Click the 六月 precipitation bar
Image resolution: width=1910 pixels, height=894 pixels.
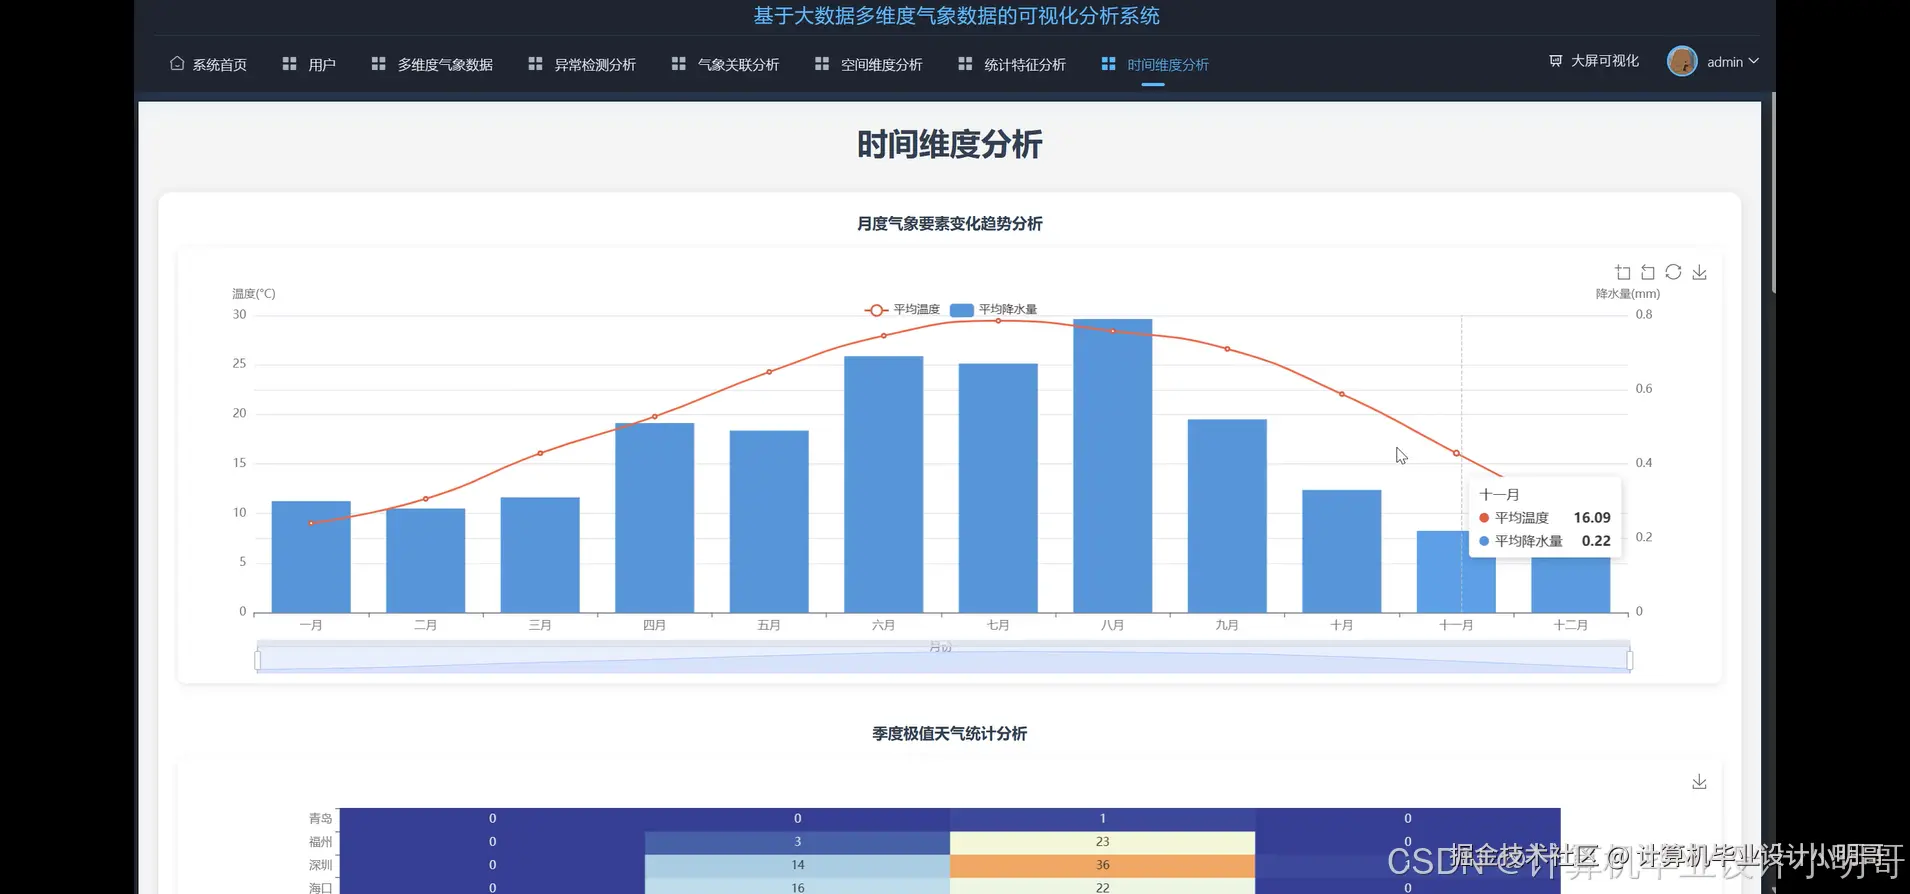click(x=883, y=484)
